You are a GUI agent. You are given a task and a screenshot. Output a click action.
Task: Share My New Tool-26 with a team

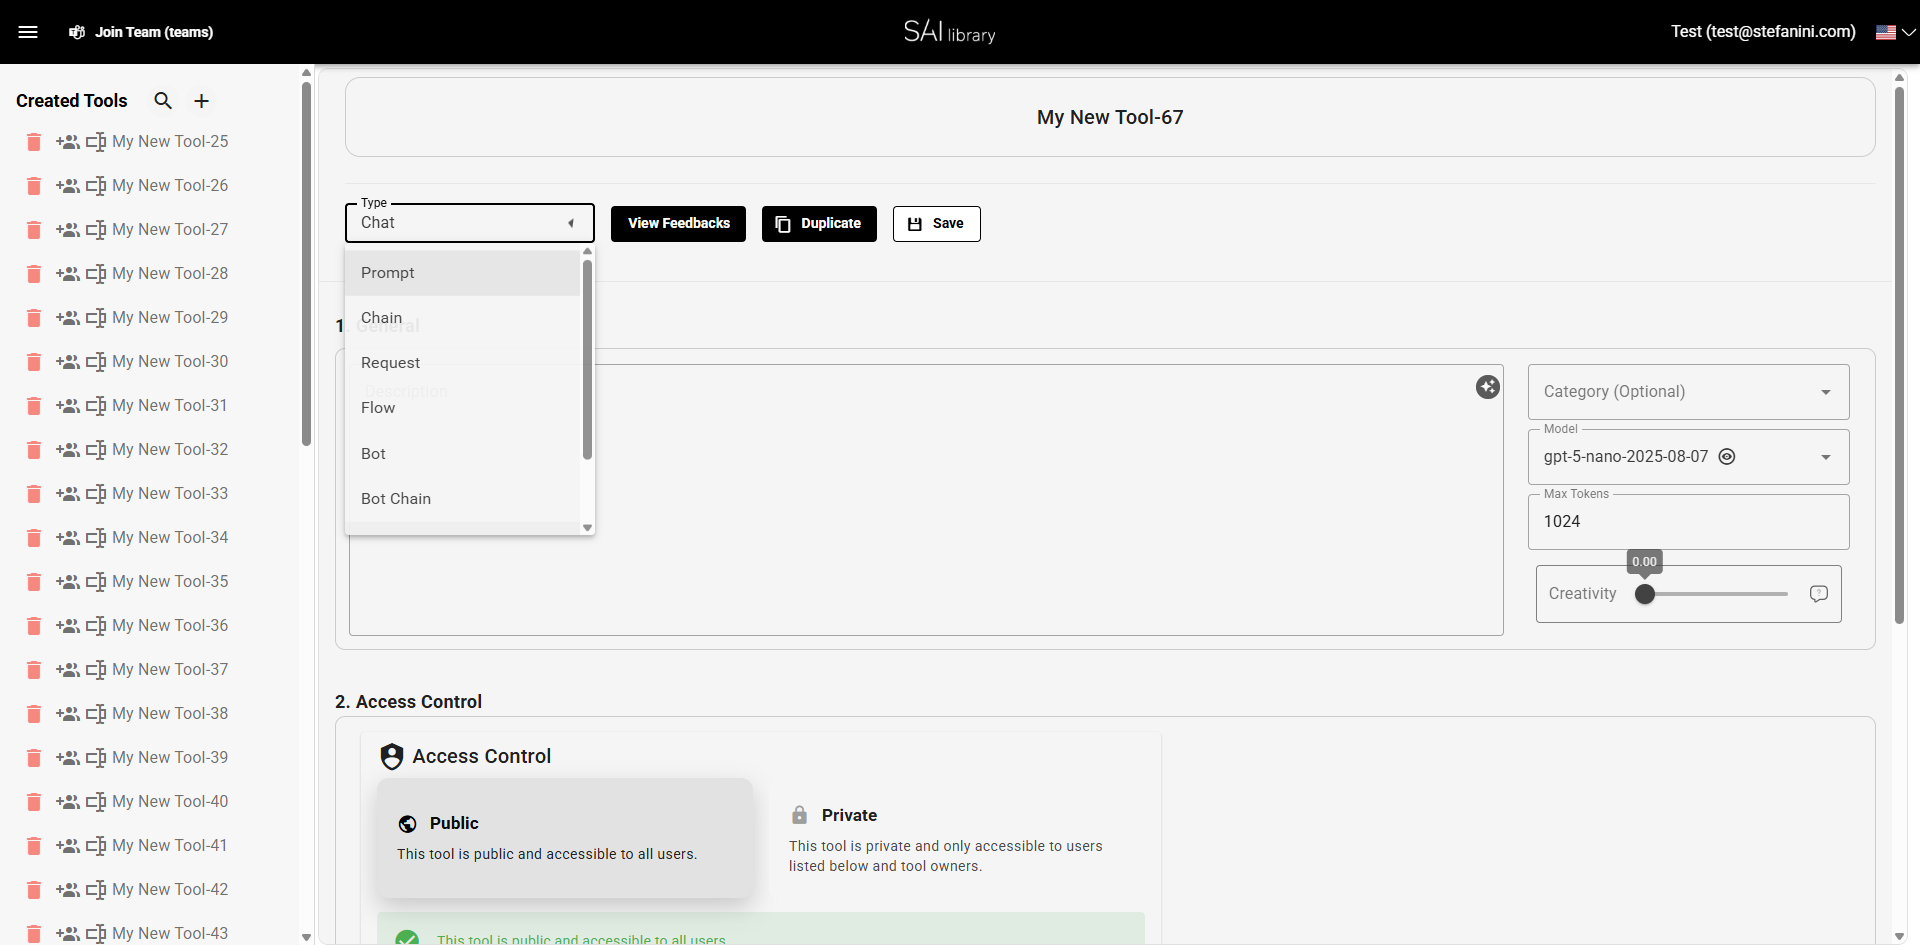68,186
